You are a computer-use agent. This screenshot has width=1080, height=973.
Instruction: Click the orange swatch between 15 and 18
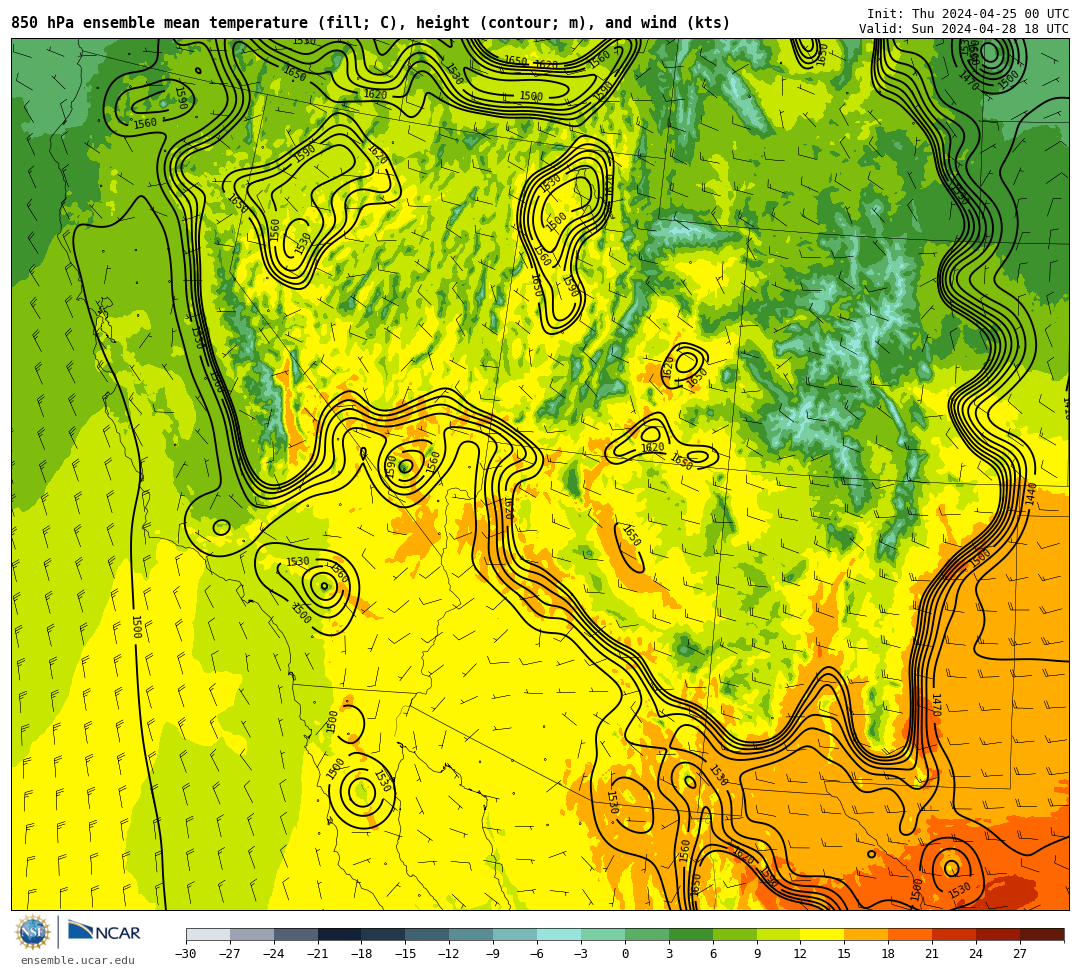coord(866,934)
